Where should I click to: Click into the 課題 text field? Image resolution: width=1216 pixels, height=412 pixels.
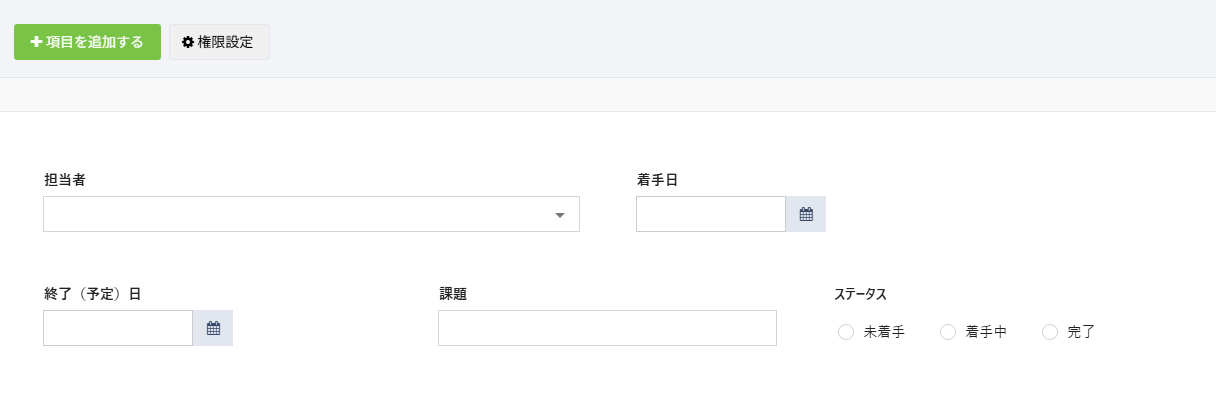pos(607,328)
